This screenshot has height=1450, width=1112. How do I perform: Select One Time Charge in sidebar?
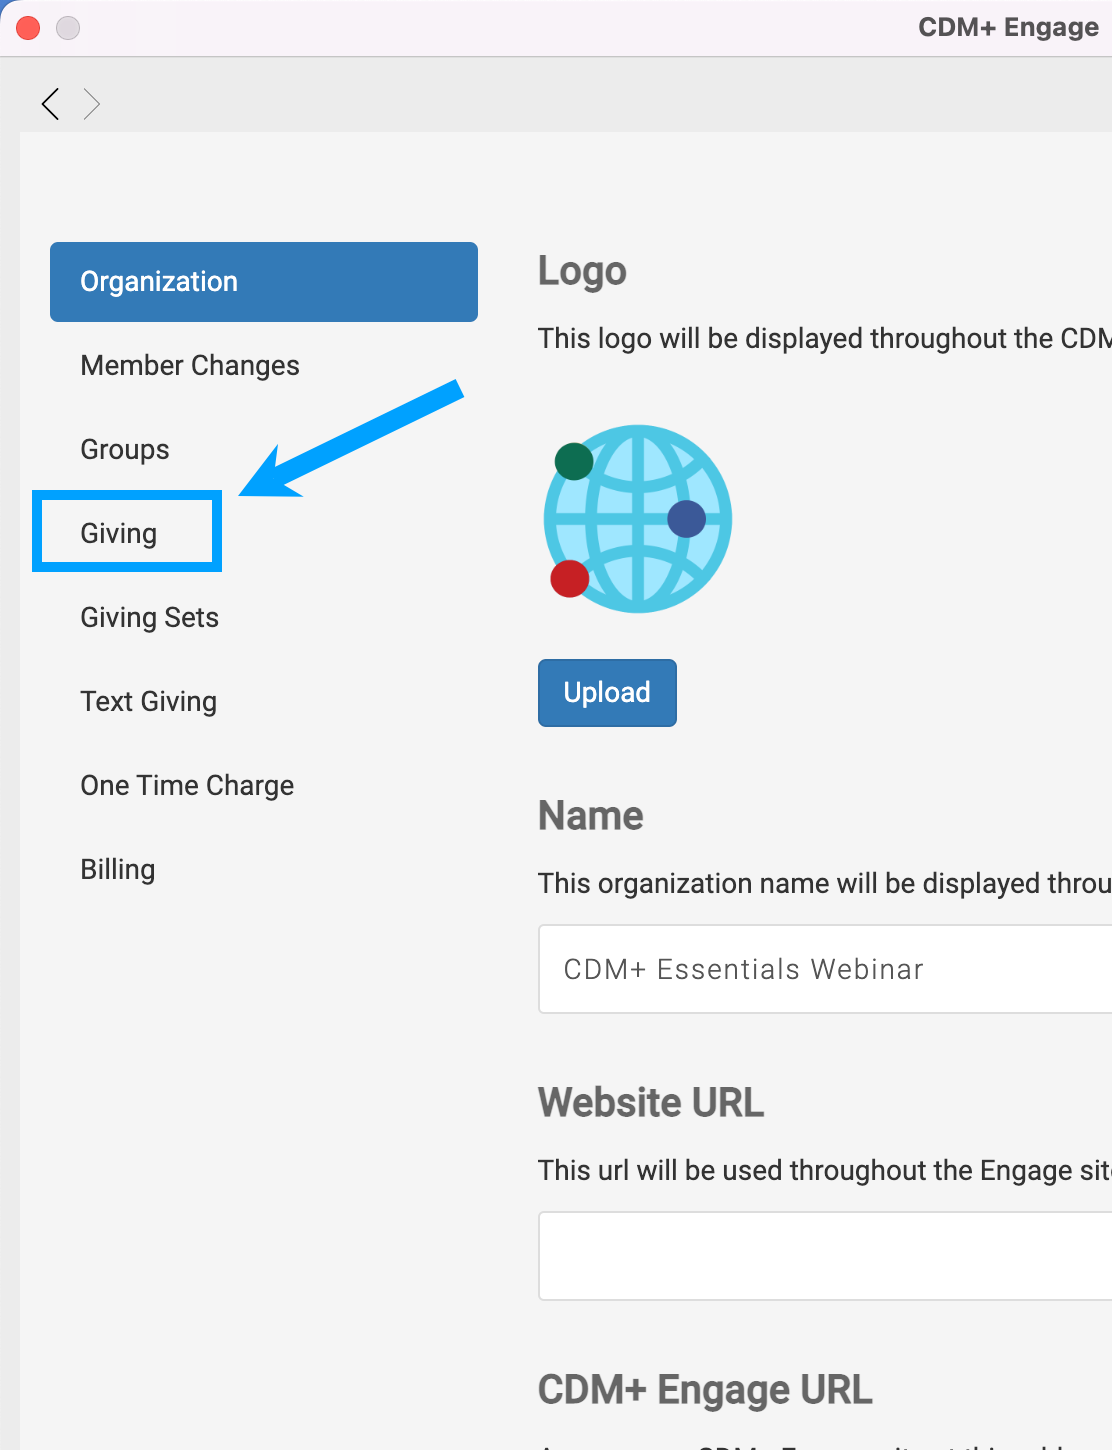(x=187, y=786)
